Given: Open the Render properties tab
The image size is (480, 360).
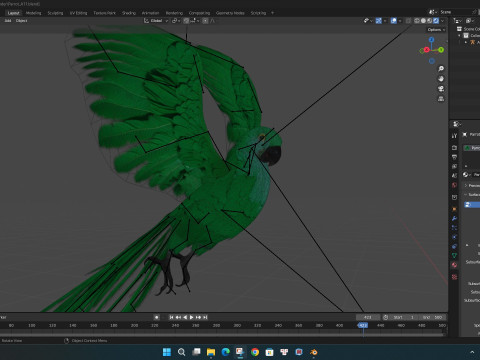Looking at the screenshot, I should coord(454,148).
